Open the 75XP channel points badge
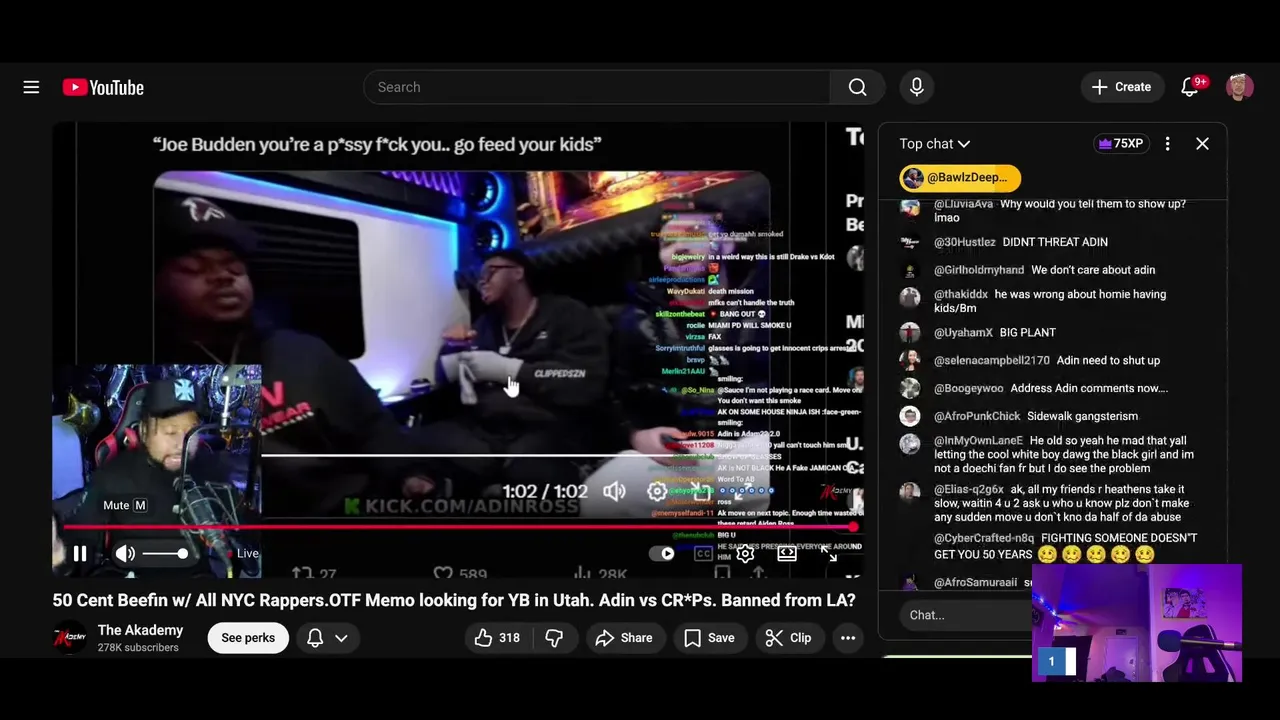This screenshot has width=1280, height=720. point(1120,144)
